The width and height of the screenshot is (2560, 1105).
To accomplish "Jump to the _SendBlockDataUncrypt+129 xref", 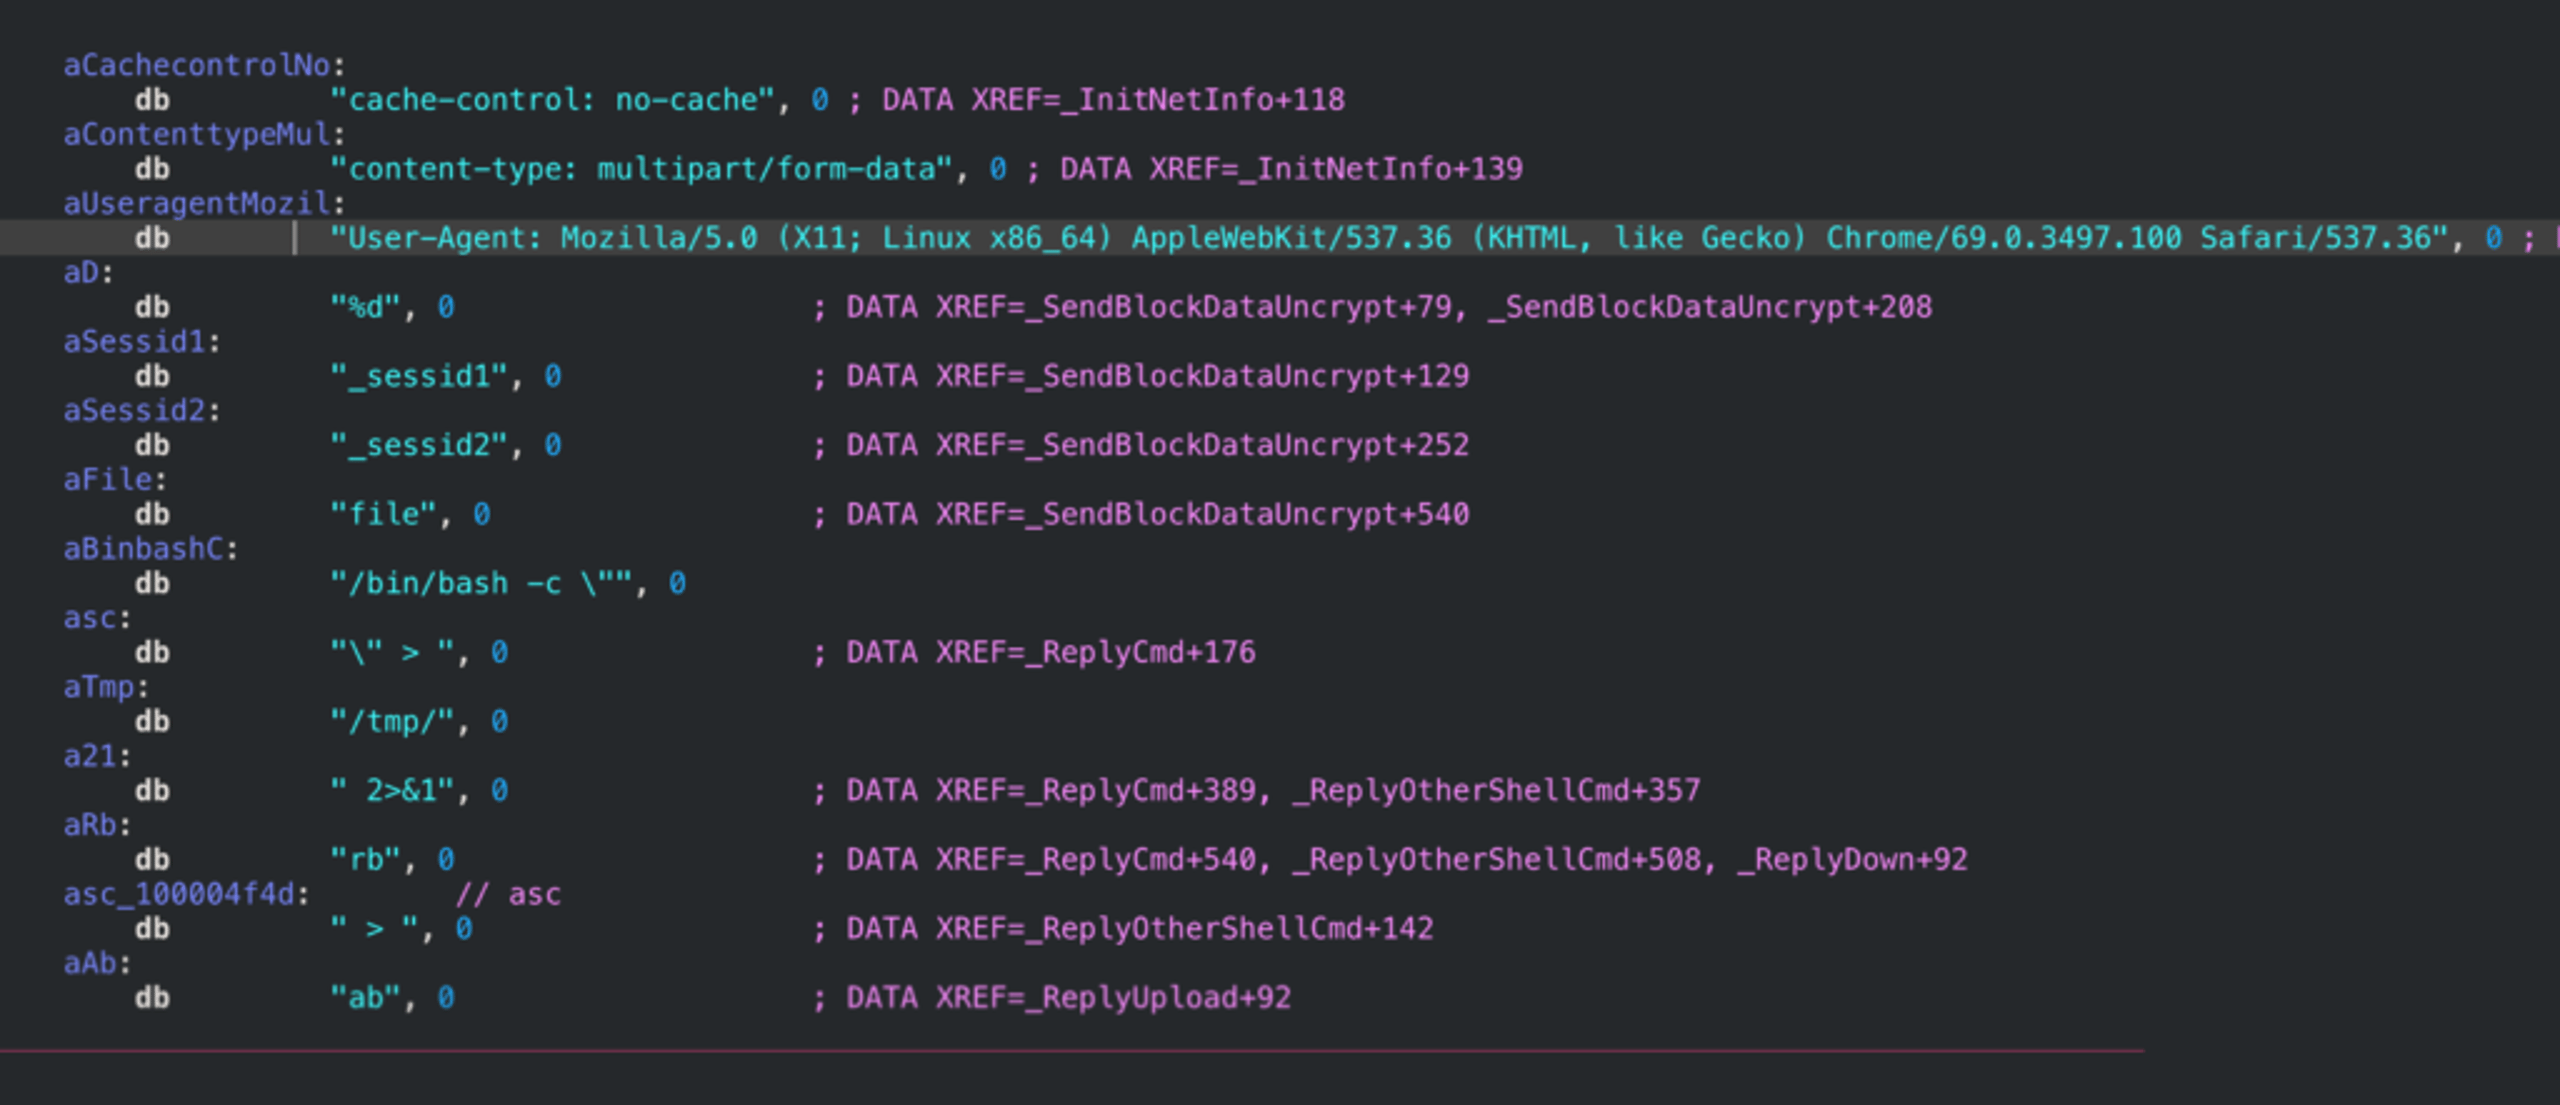I will pos(1247,376).
